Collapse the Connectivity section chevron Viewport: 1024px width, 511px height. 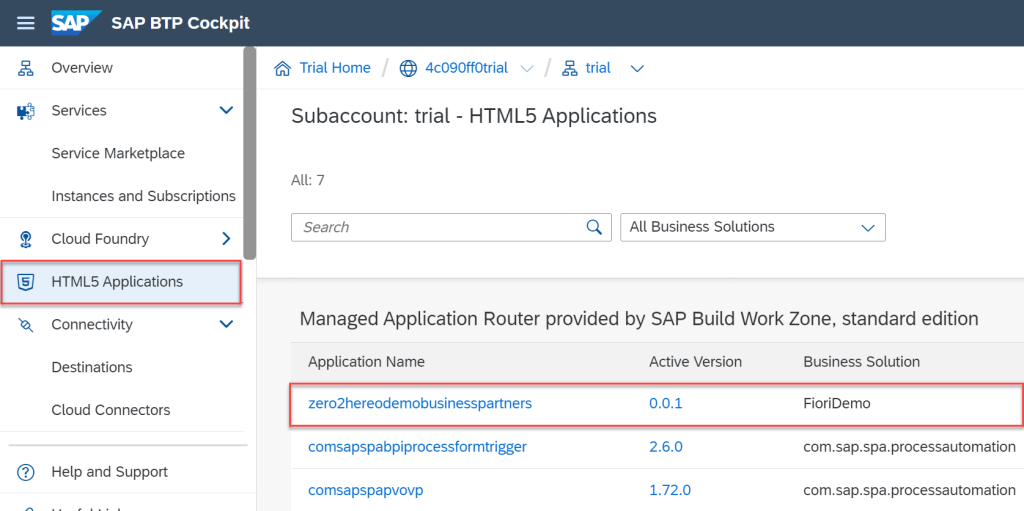226,325
